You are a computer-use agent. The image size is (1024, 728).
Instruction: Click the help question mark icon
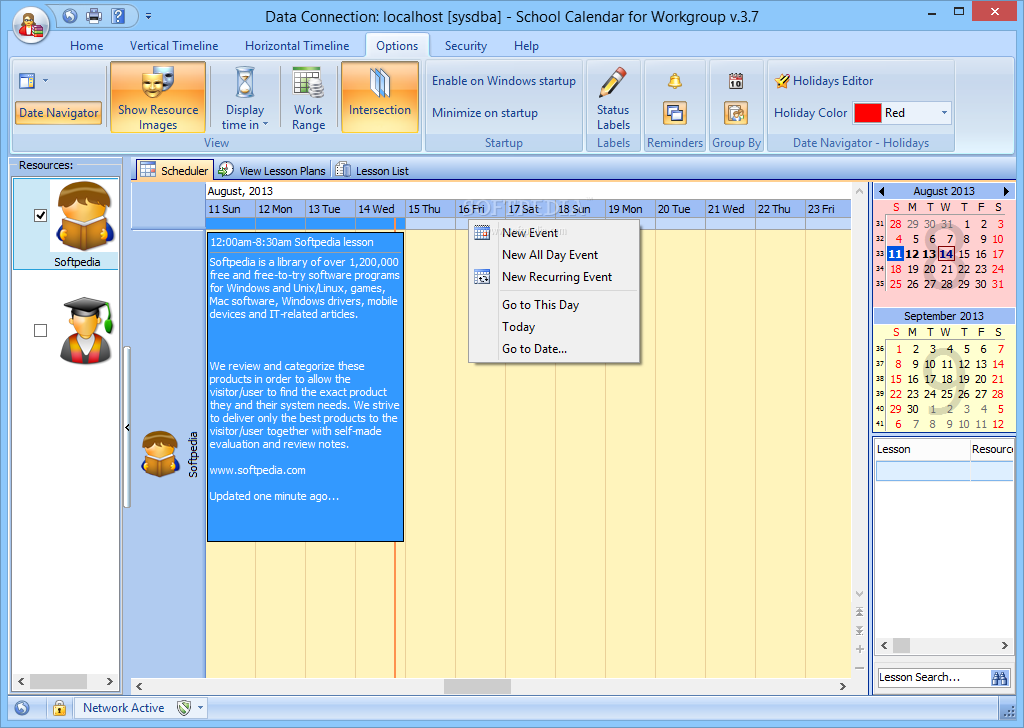[118, 16]
